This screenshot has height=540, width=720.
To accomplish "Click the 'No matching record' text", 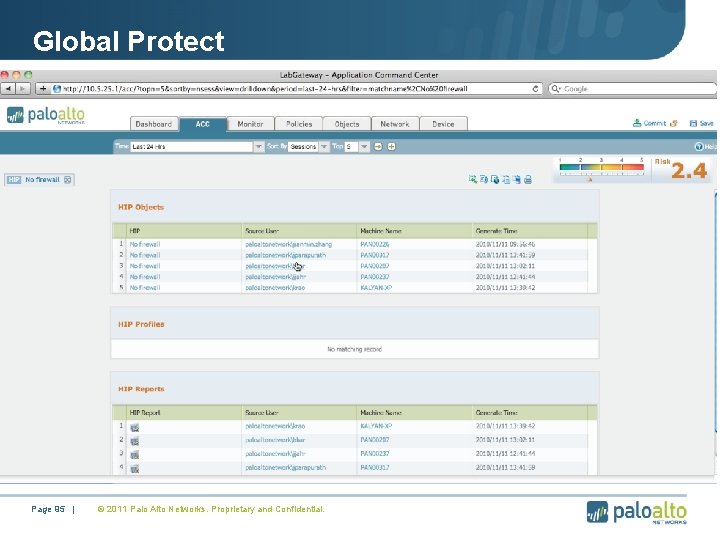I will click(x=354, y=349).
